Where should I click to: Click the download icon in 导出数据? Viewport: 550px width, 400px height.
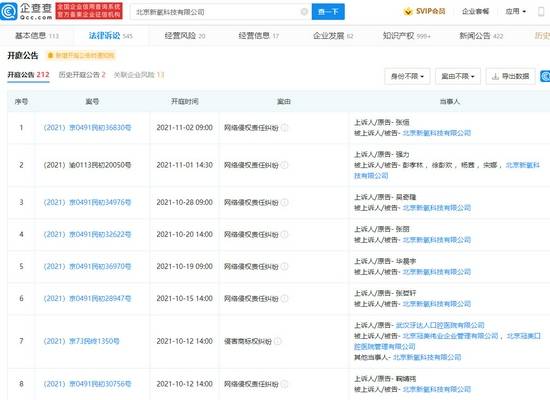point(495,76)
